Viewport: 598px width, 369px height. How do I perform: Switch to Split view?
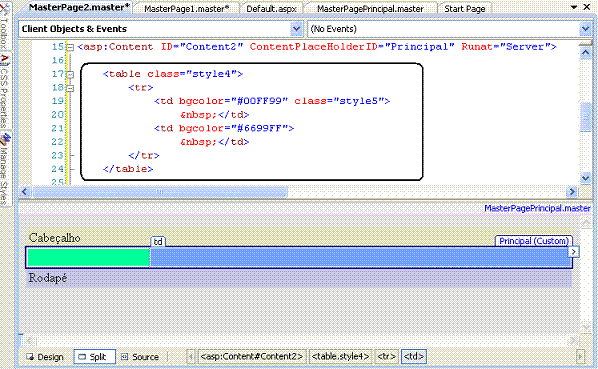tap(94, 357)
